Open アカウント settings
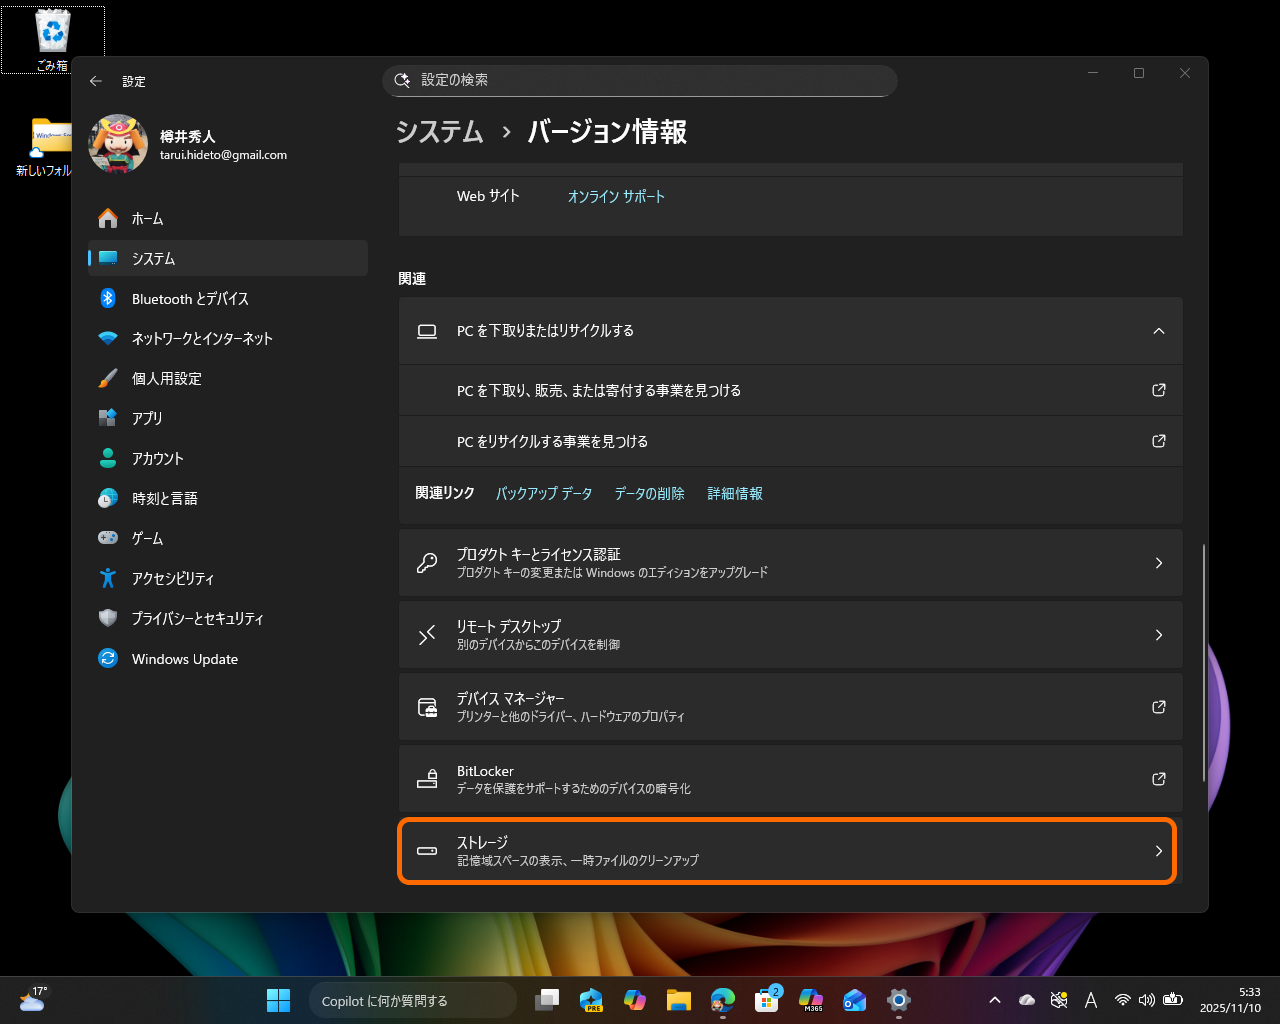 (228, 458)
